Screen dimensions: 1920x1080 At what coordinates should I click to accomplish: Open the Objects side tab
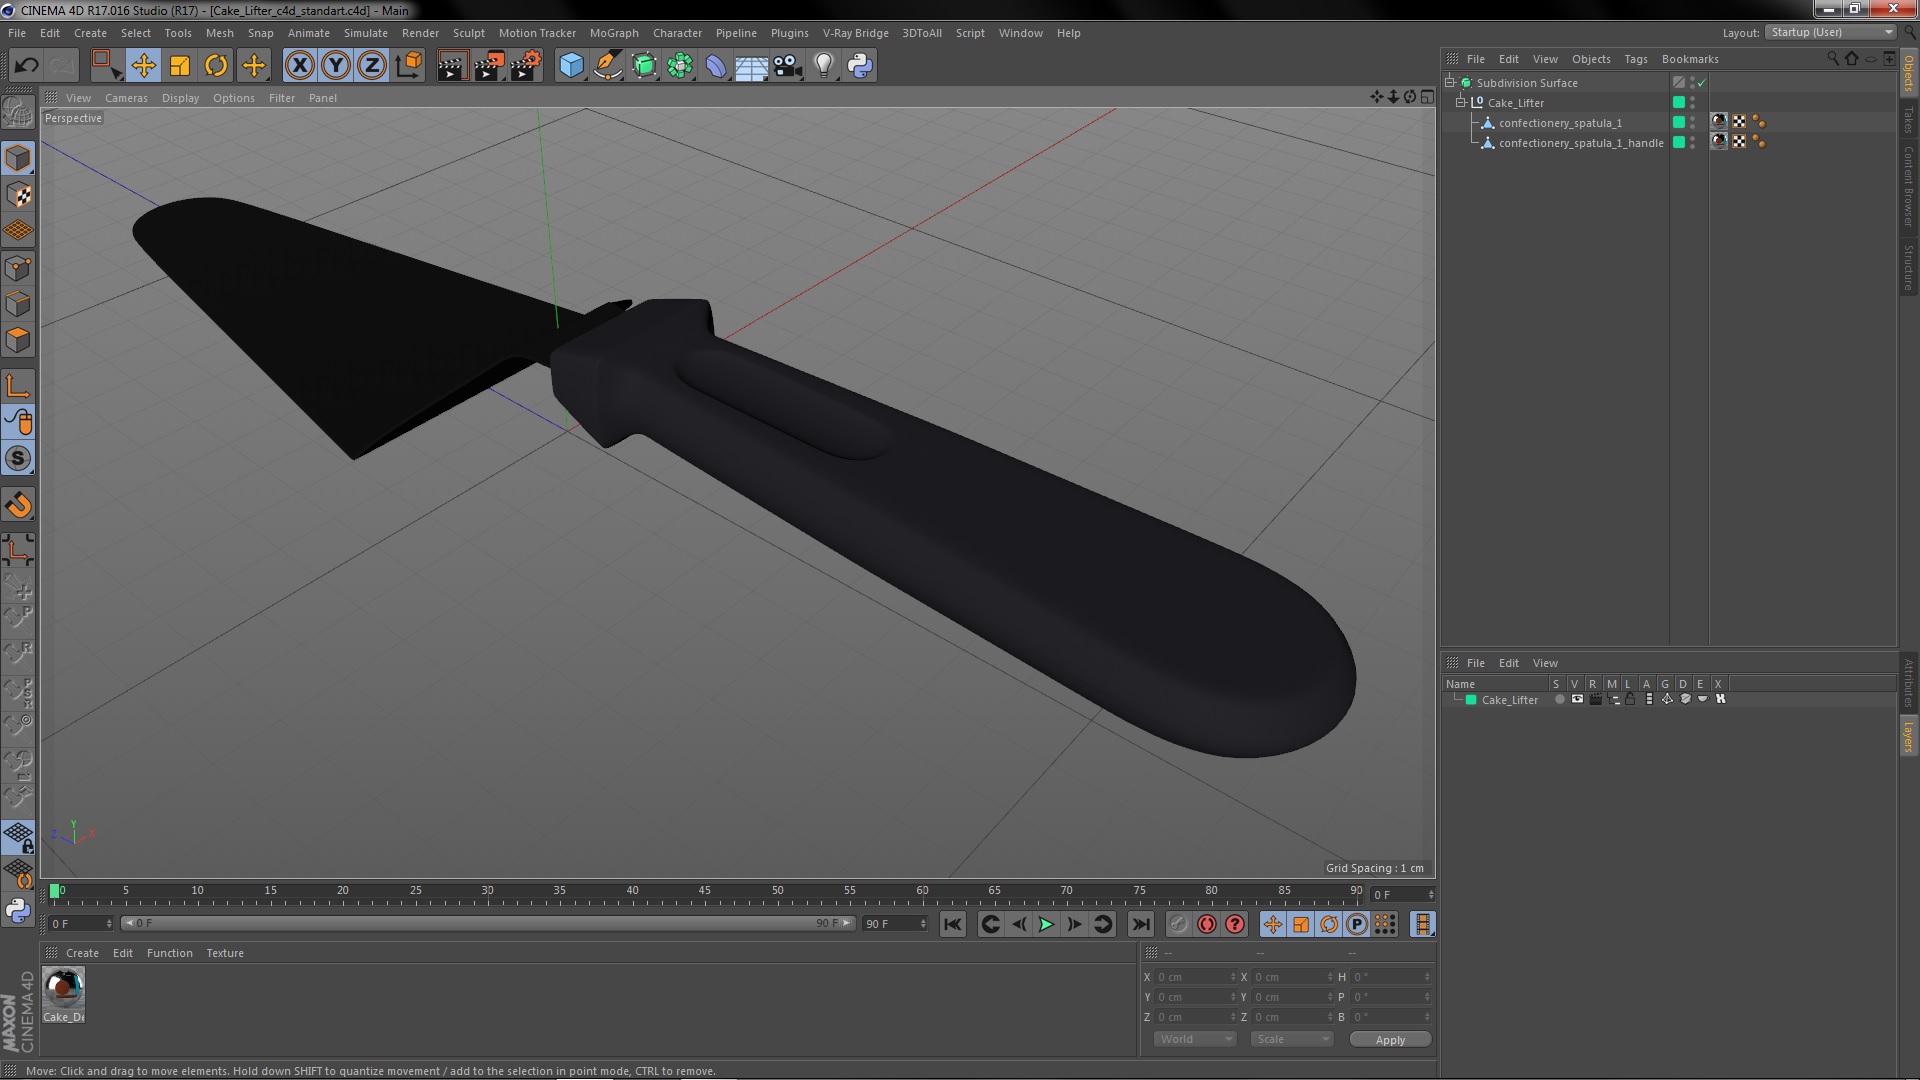tap(1909, 73)
